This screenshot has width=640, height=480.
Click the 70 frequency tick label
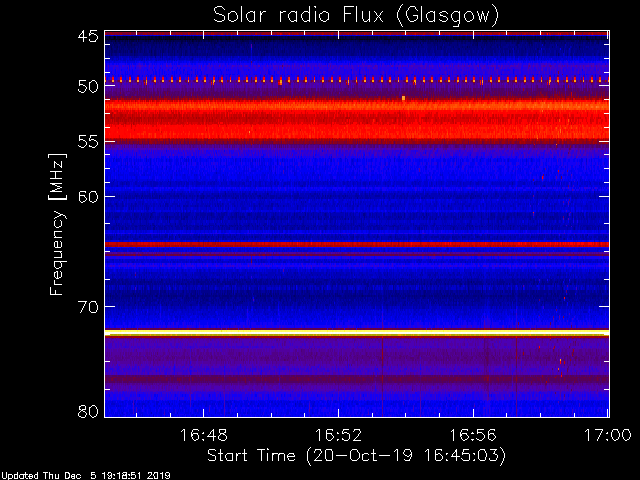pyautogui.click(x=88, y=306)
